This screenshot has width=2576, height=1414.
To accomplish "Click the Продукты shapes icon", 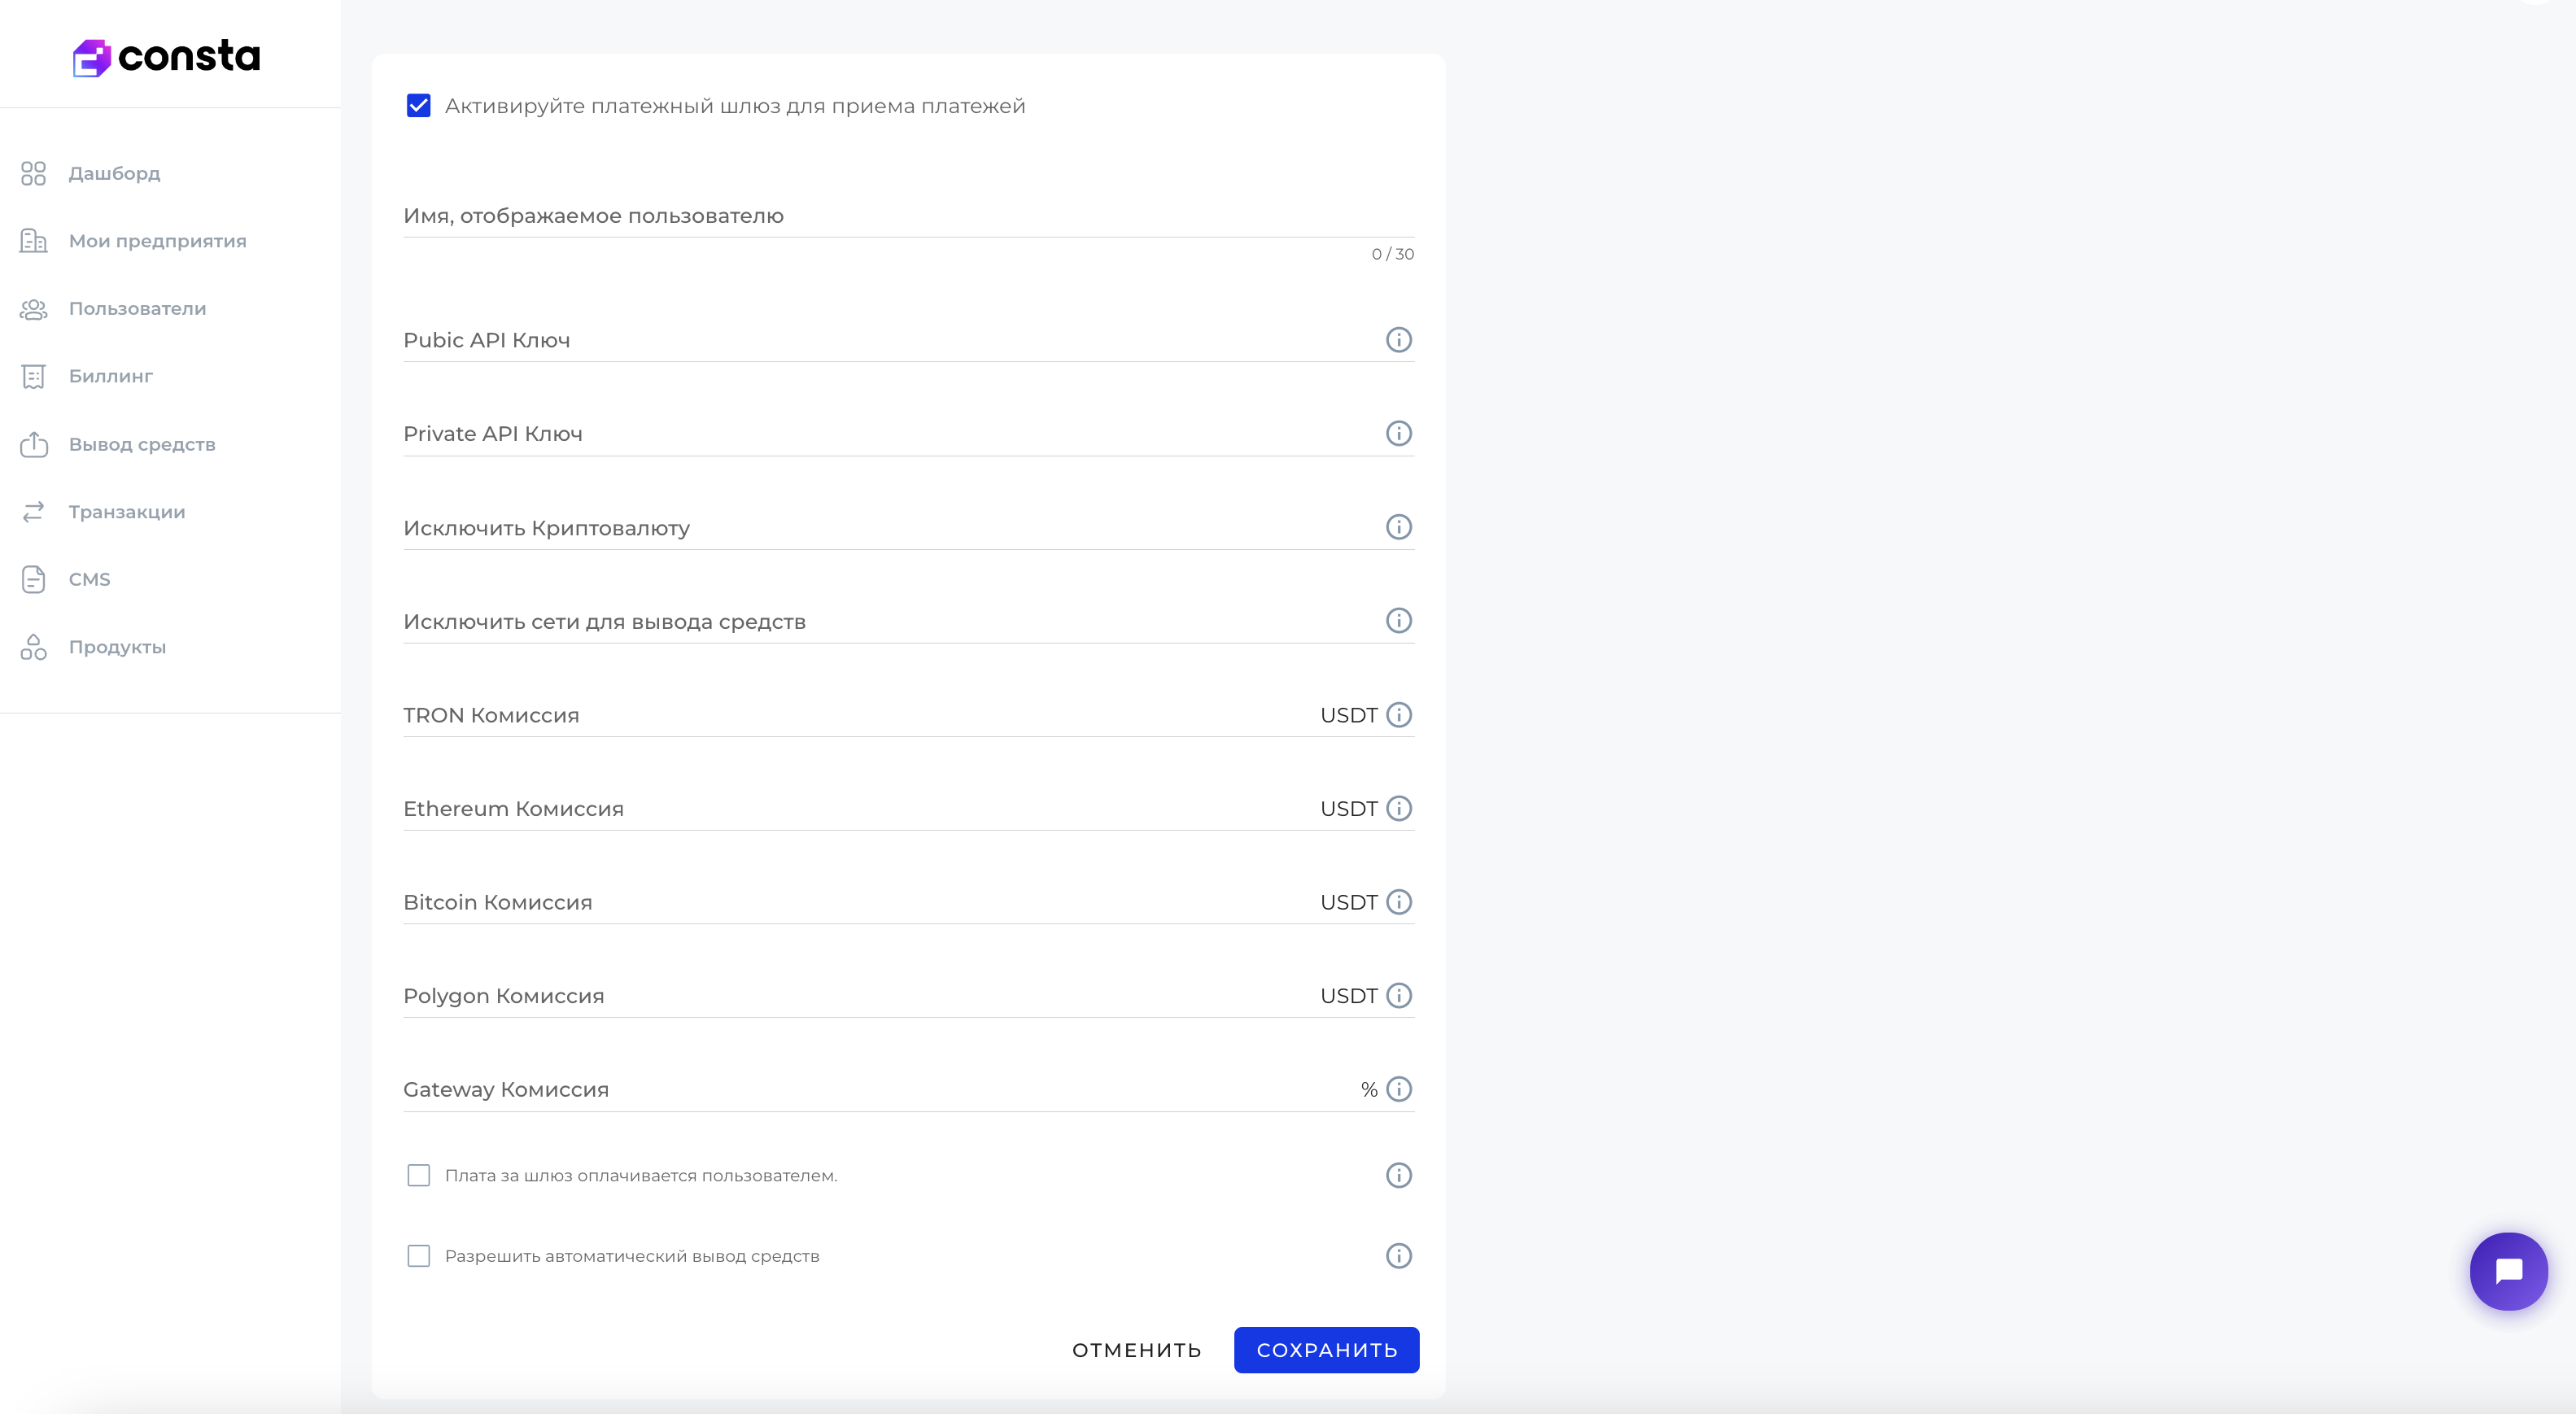I will [33, 647].
